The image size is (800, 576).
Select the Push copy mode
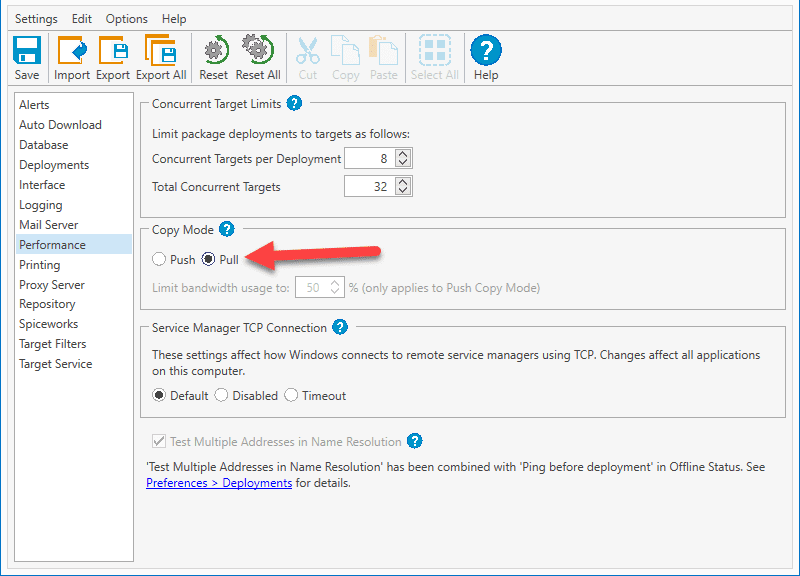(159, 259)
